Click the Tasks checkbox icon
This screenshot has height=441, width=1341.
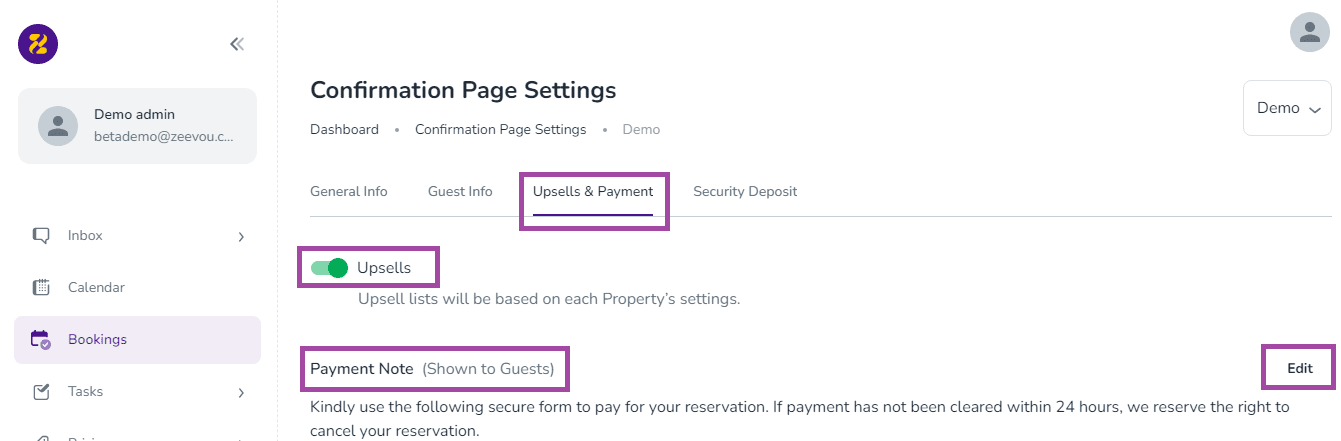pos(41,392)
